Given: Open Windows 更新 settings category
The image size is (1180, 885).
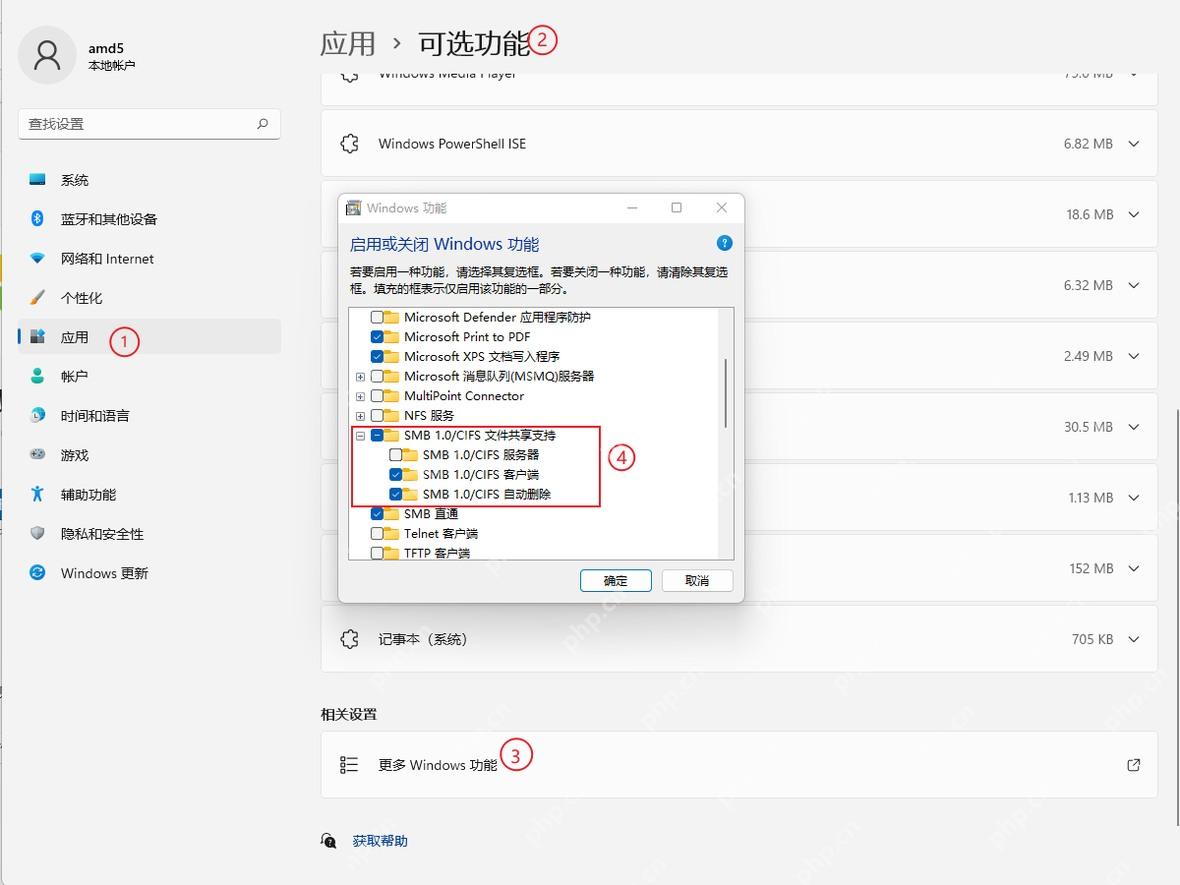Looking at the screenshot, I should coord(149,572).
